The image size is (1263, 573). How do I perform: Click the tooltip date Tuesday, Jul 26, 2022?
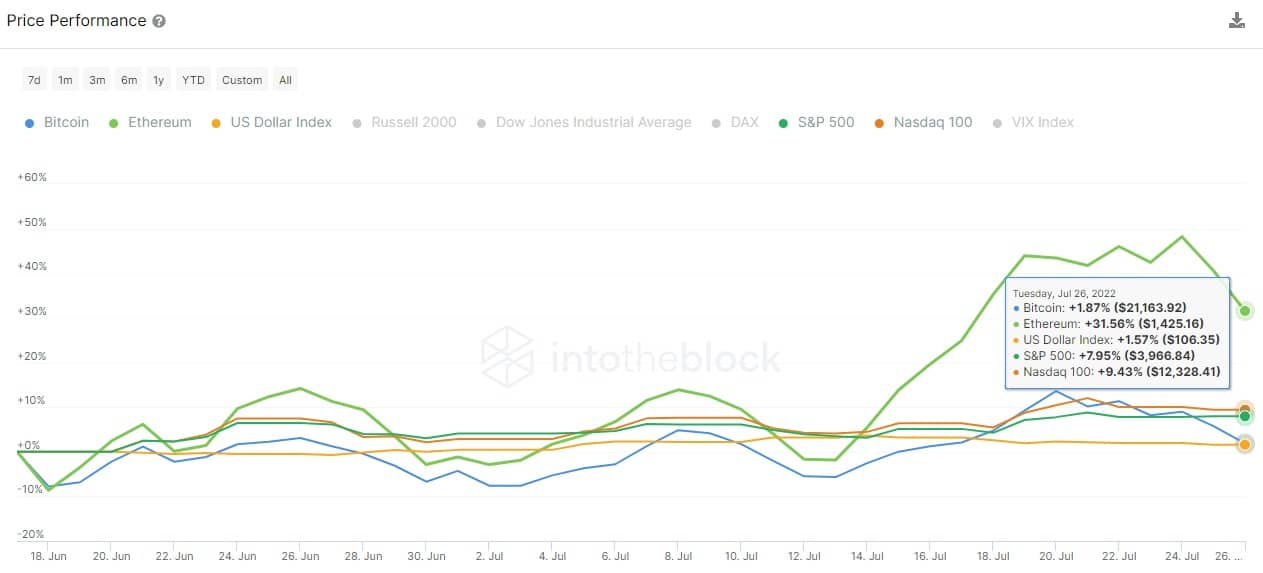pyautogui.click(x=1064, y=294)
